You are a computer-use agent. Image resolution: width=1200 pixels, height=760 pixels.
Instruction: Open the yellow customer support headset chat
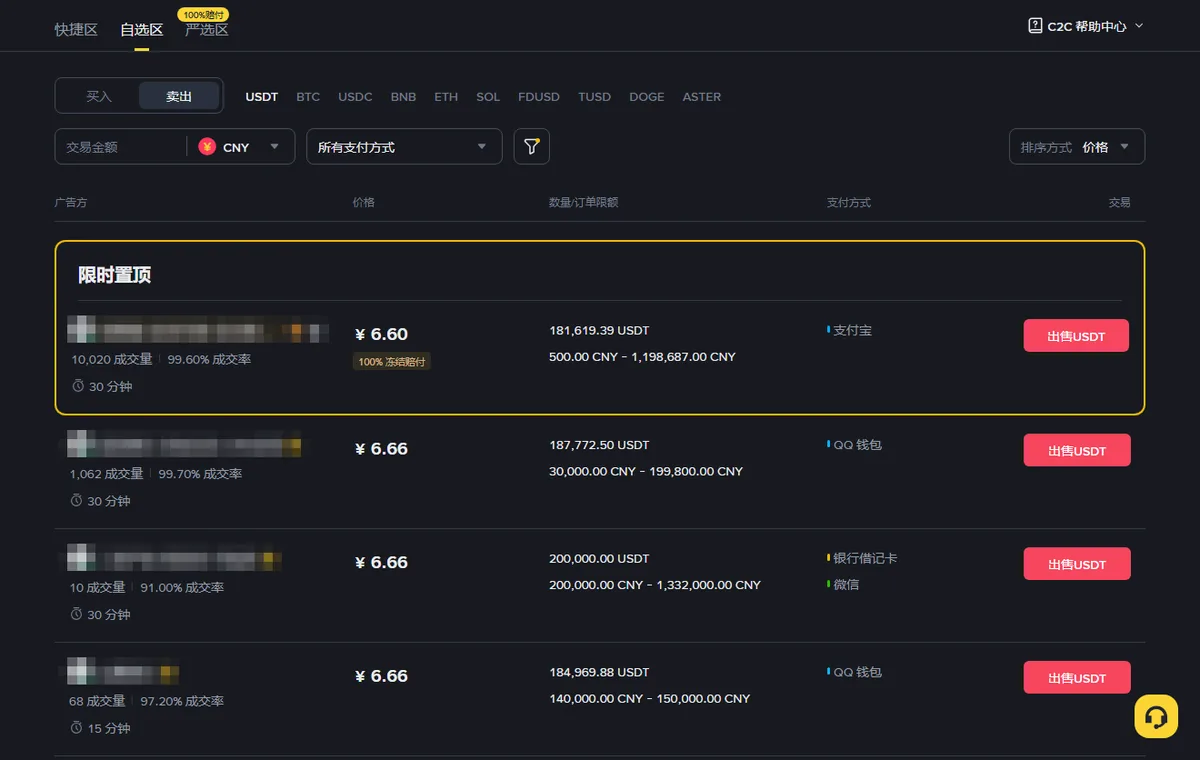tap(1156, 717)
